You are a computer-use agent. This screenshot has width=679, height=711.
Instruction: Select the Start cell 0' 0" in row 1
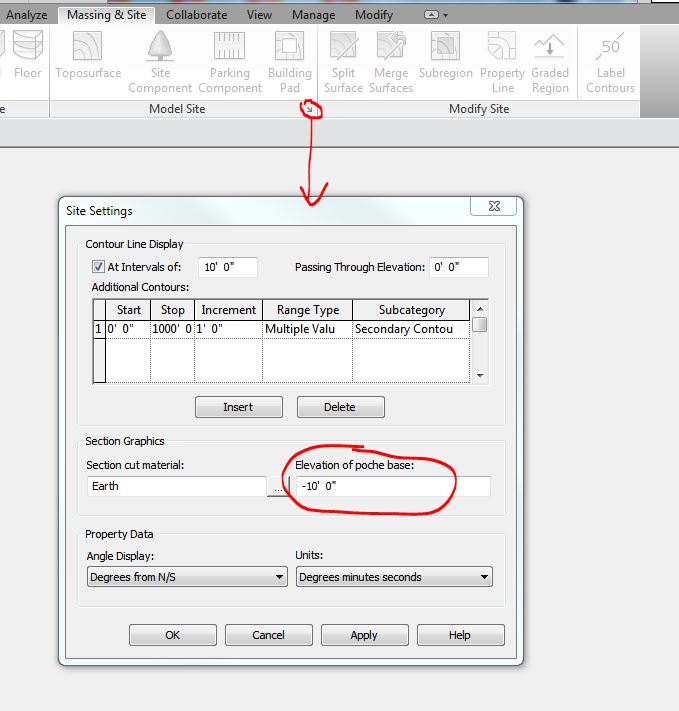(128, 329)
